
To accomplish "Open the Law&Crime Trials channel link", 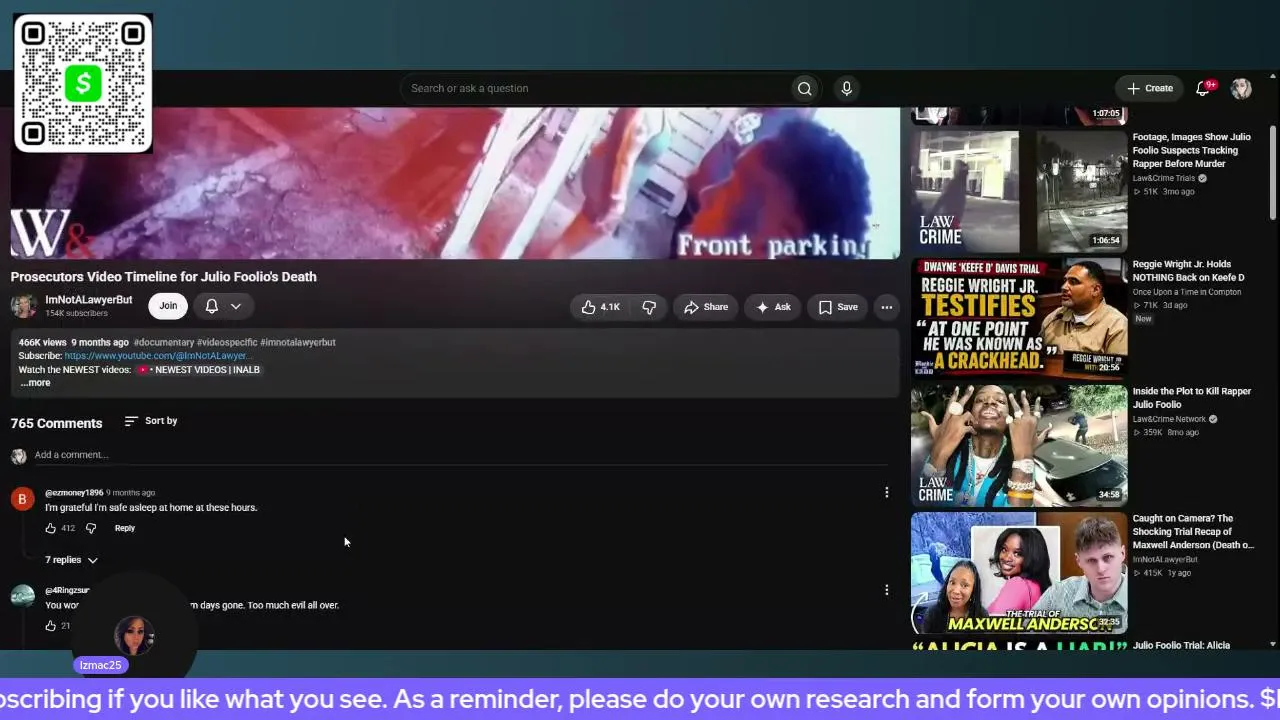I will point(1164,178).
